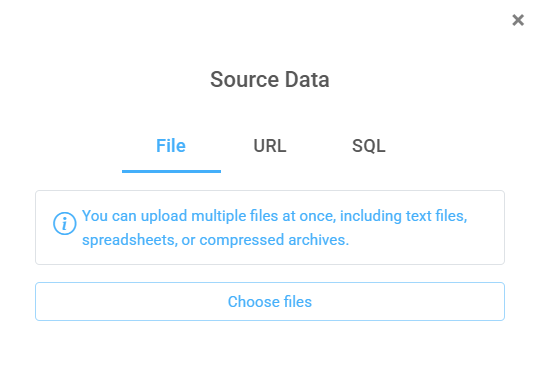Click 'You can upload multiple files' line
The width and height of the screenshot is (536, 371).
[274, 216]
